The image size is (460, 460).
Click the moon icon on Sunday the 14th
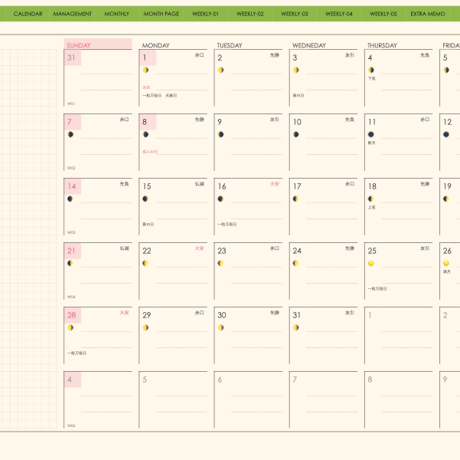coord(70,199)
